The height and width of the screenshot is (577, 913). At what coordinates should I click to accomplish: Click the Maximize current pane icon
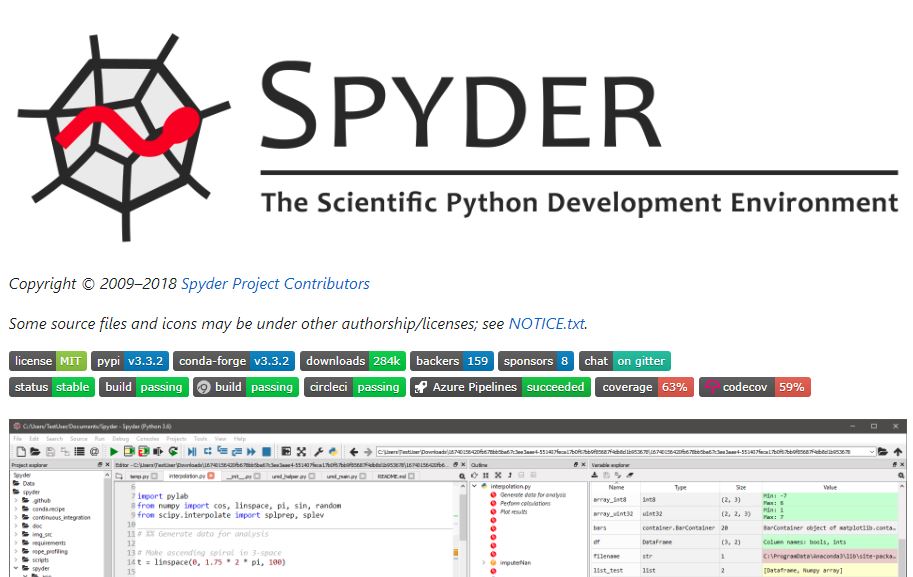point(286,451)
